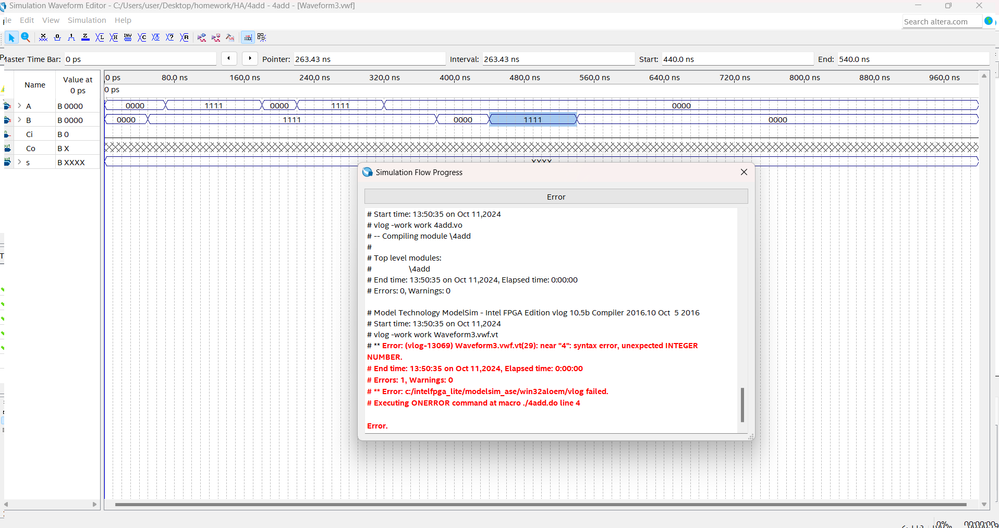Close the Simulation Flow Progress dialog
999x528 pixels.
coord(744,172)
